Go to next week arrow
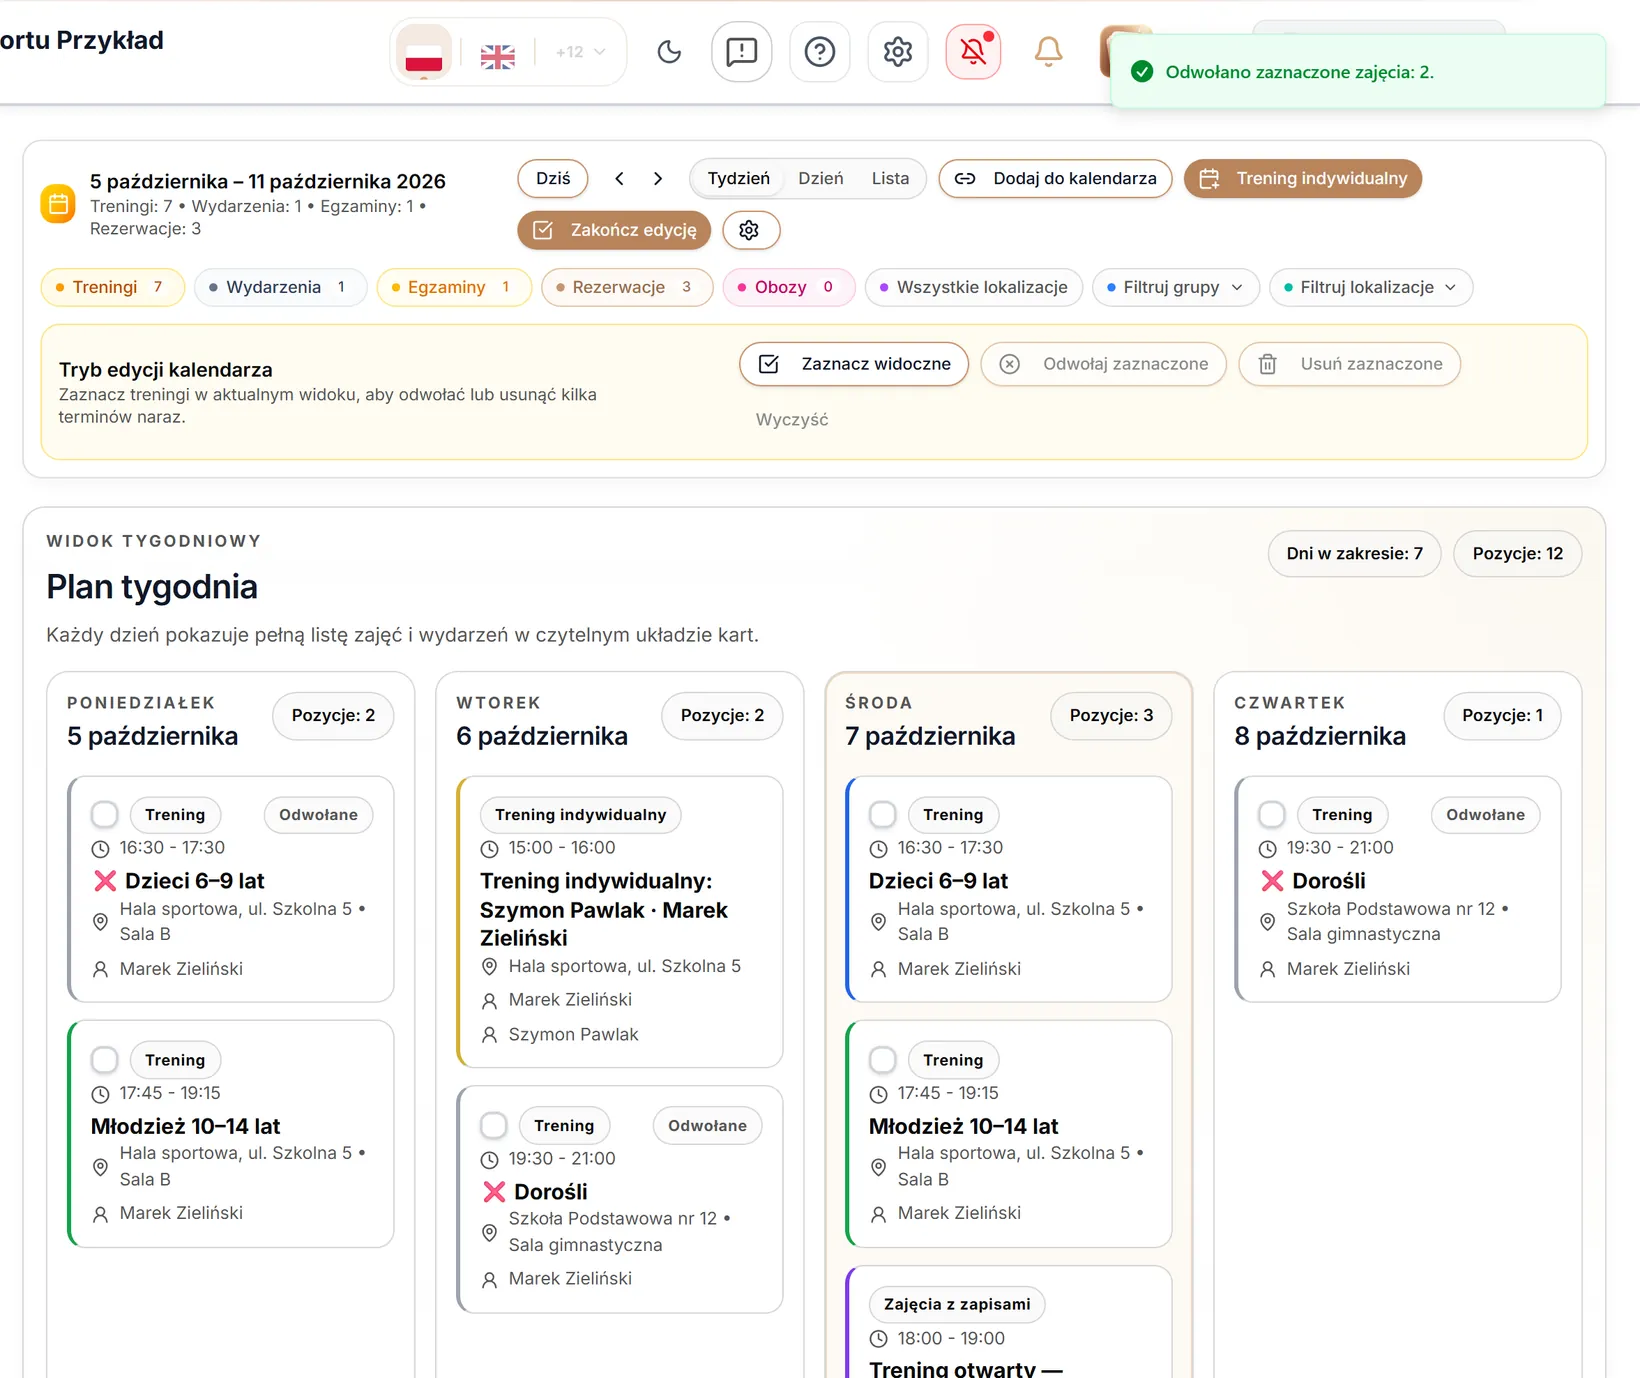1640x1378 pixels. [658, 178]
